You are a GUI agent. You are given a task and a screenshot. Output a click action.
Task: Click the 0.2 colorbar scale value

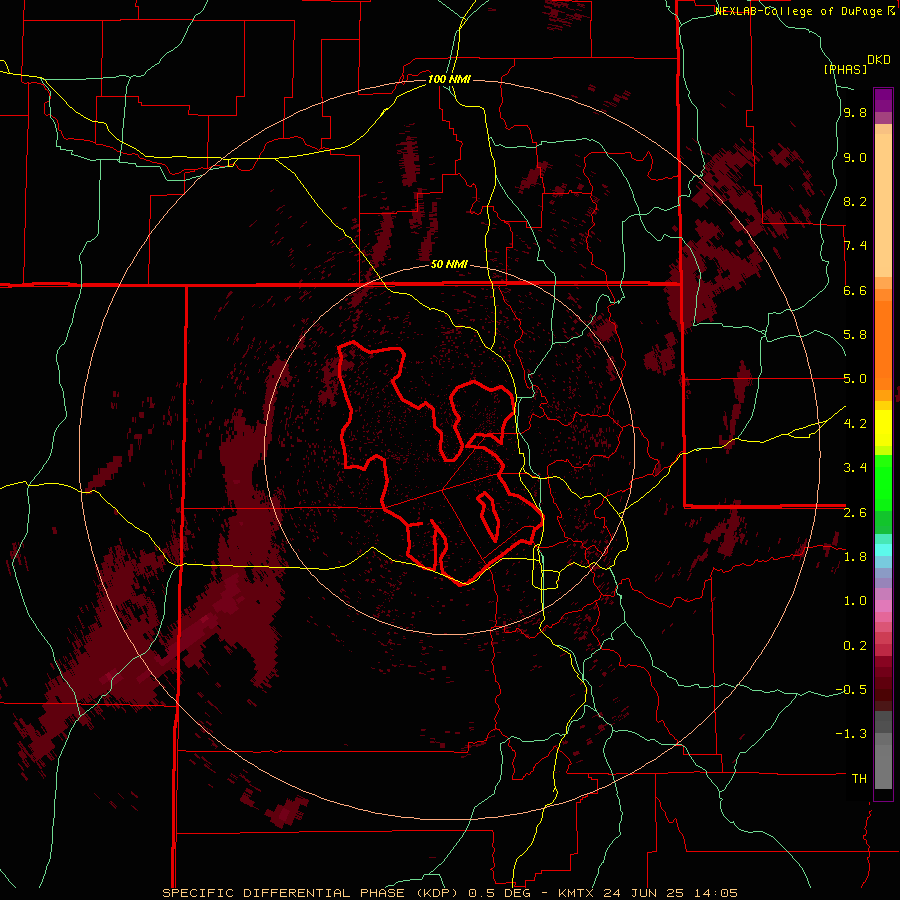[x=855, y=646]
